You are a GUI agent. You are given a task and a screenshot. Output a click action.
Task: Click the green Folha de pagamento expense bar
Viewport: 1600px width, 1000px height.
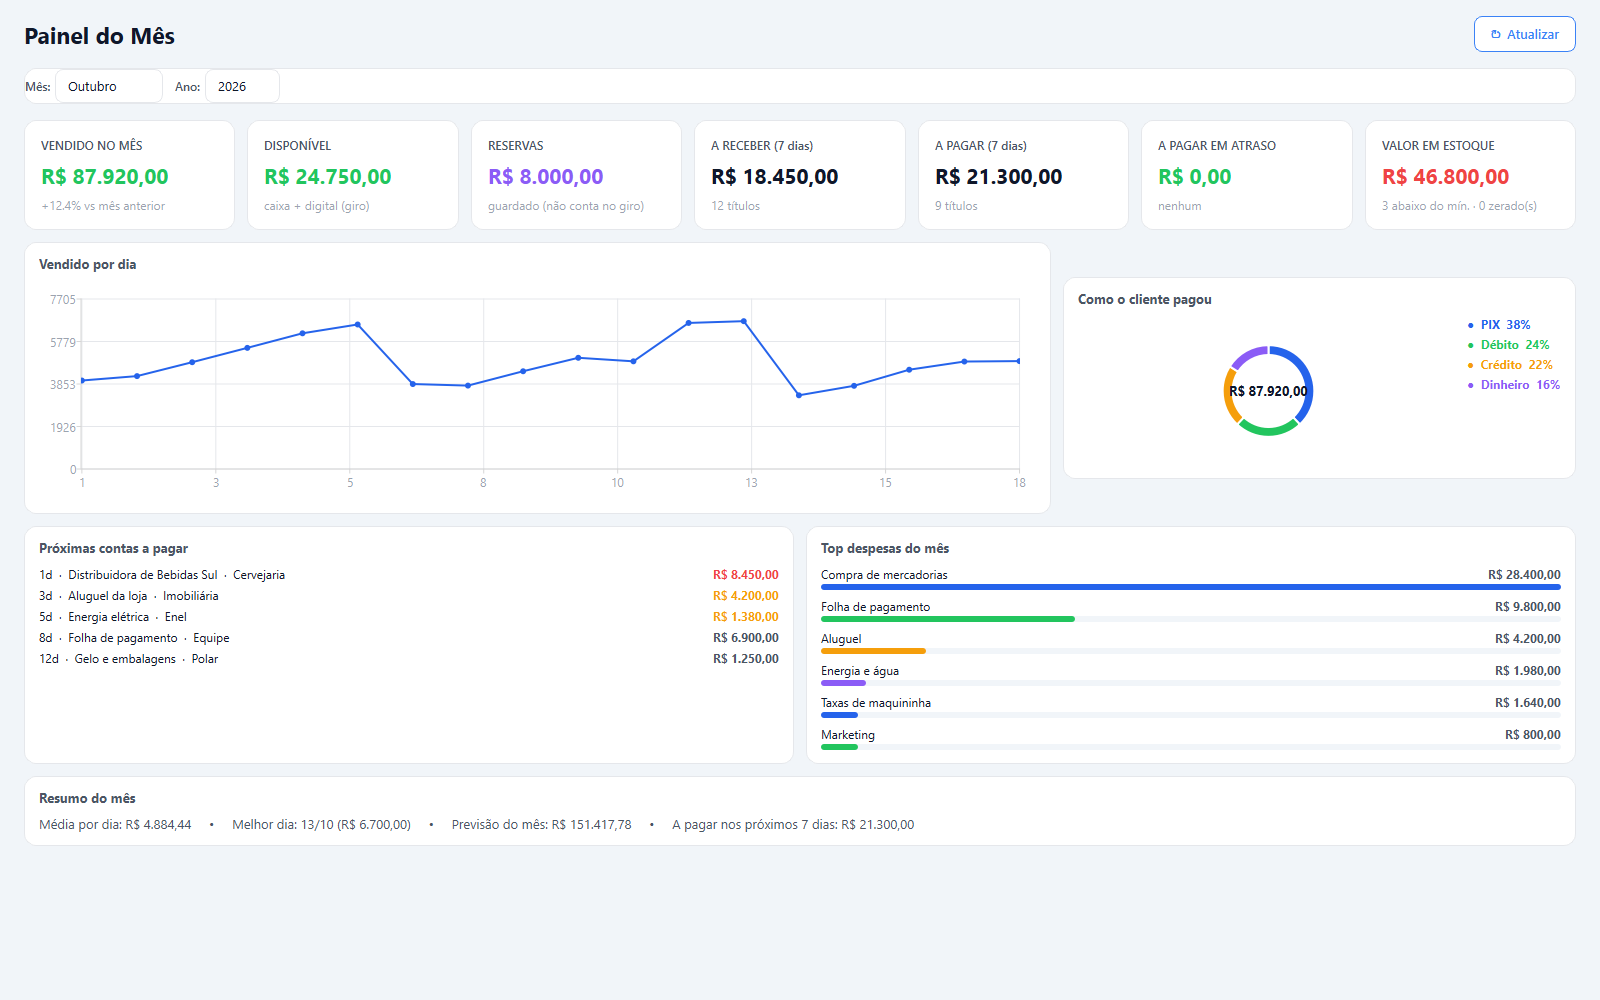pos(948,619)
